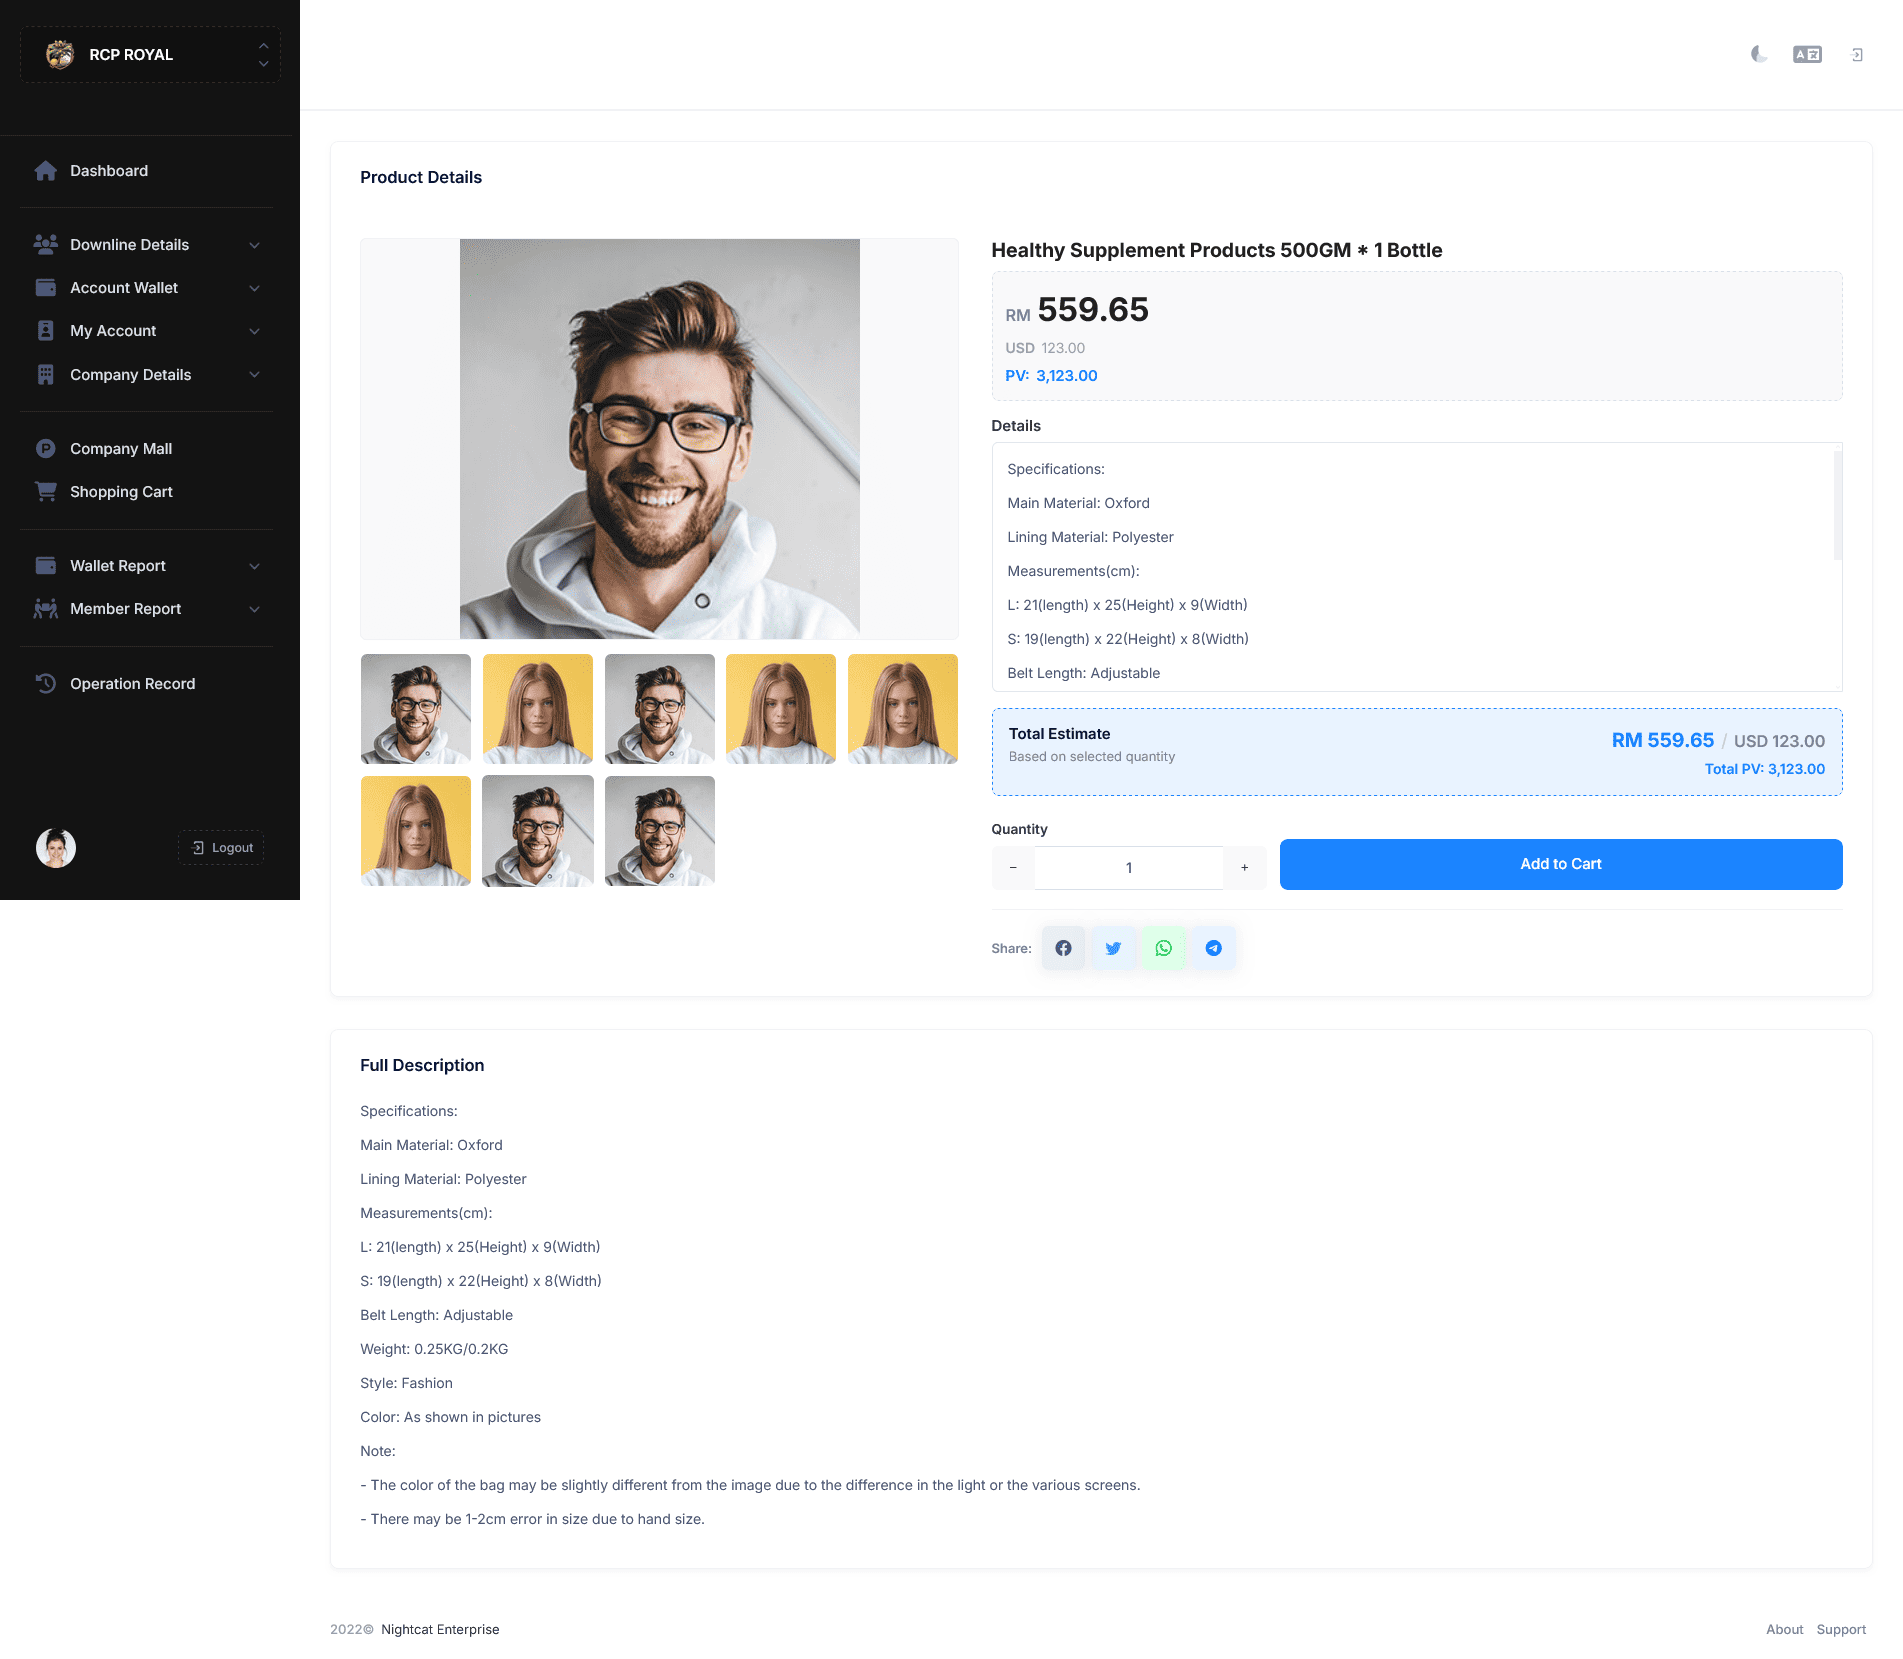Click the Logout button
Viewport: 1903px width, 1659px height.
point(221,847)
